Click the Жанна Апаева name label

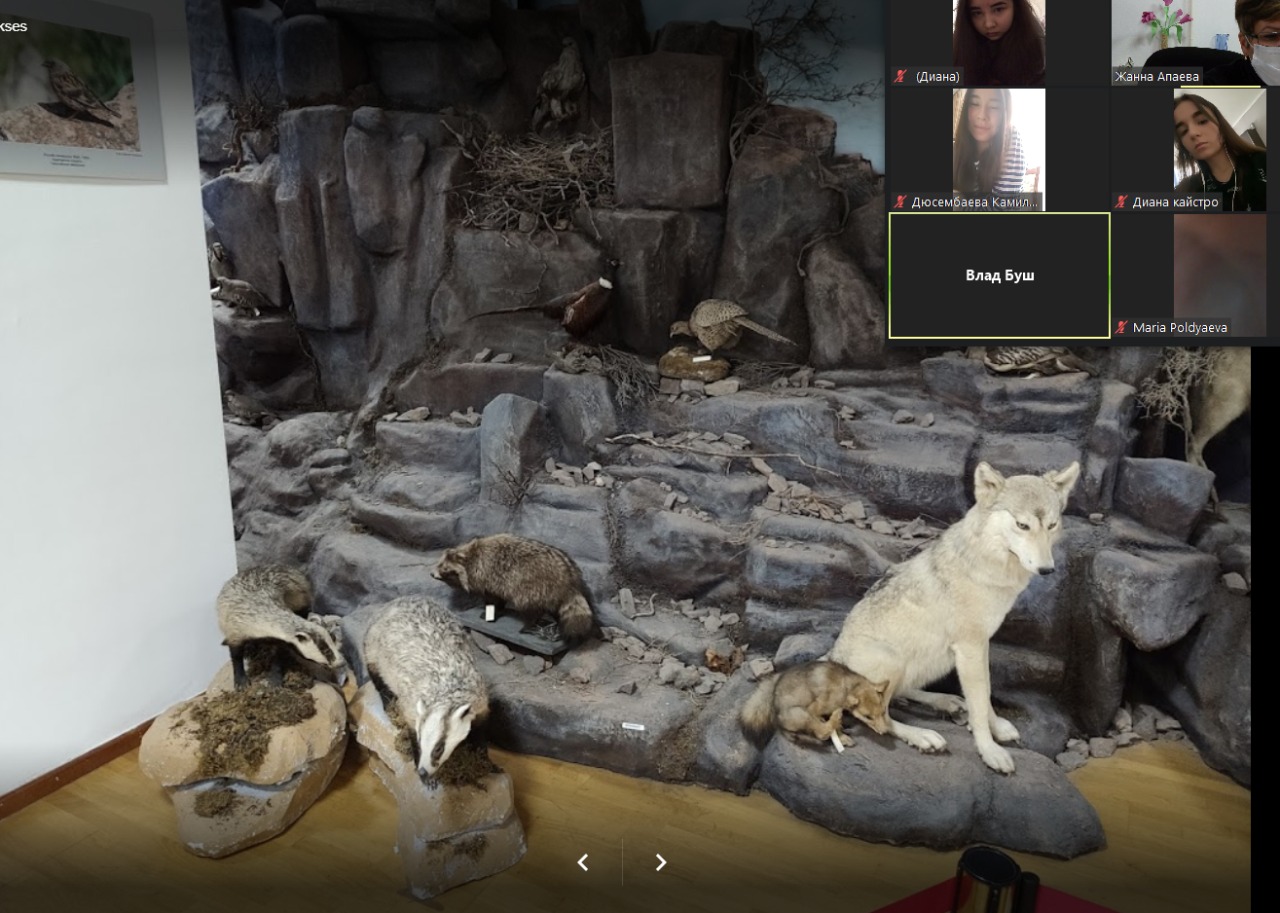pyautogui.click(x=1157, y=76)
